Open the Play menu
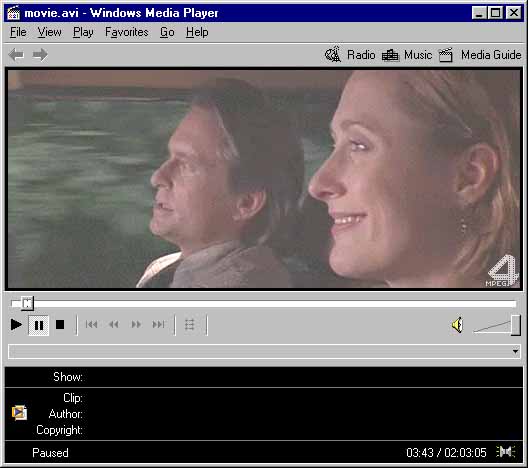This screenshot has width=528, height=468. point(83,32)
